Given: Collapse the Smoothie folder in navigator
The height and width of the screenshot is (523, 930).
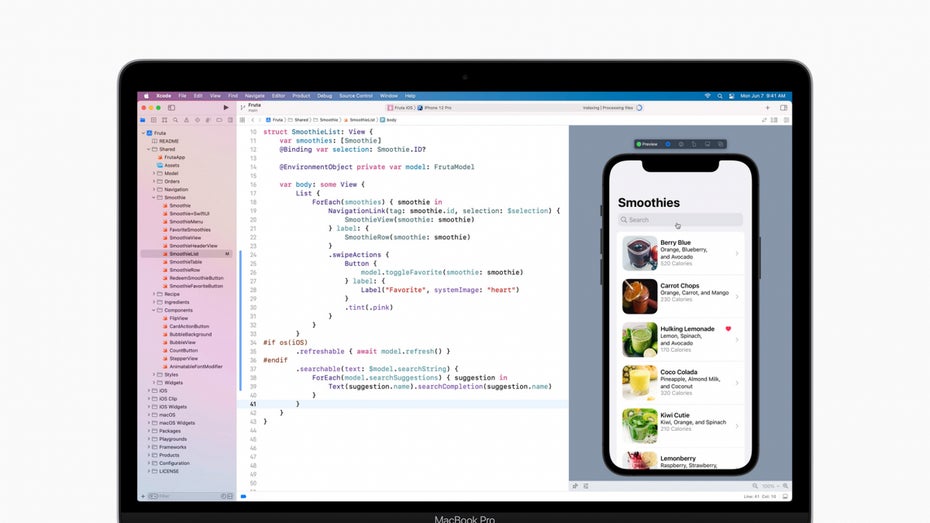Looking at the screenshot, I should coord(154,197).
